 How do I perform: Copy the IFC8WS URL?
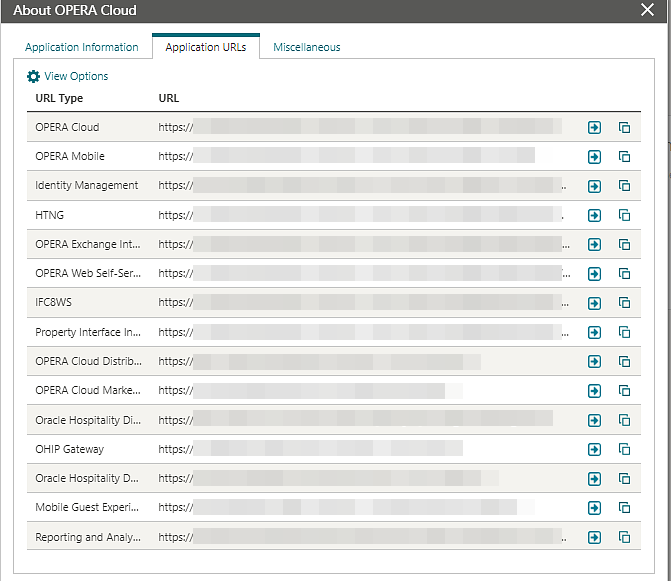click(624, 303)
